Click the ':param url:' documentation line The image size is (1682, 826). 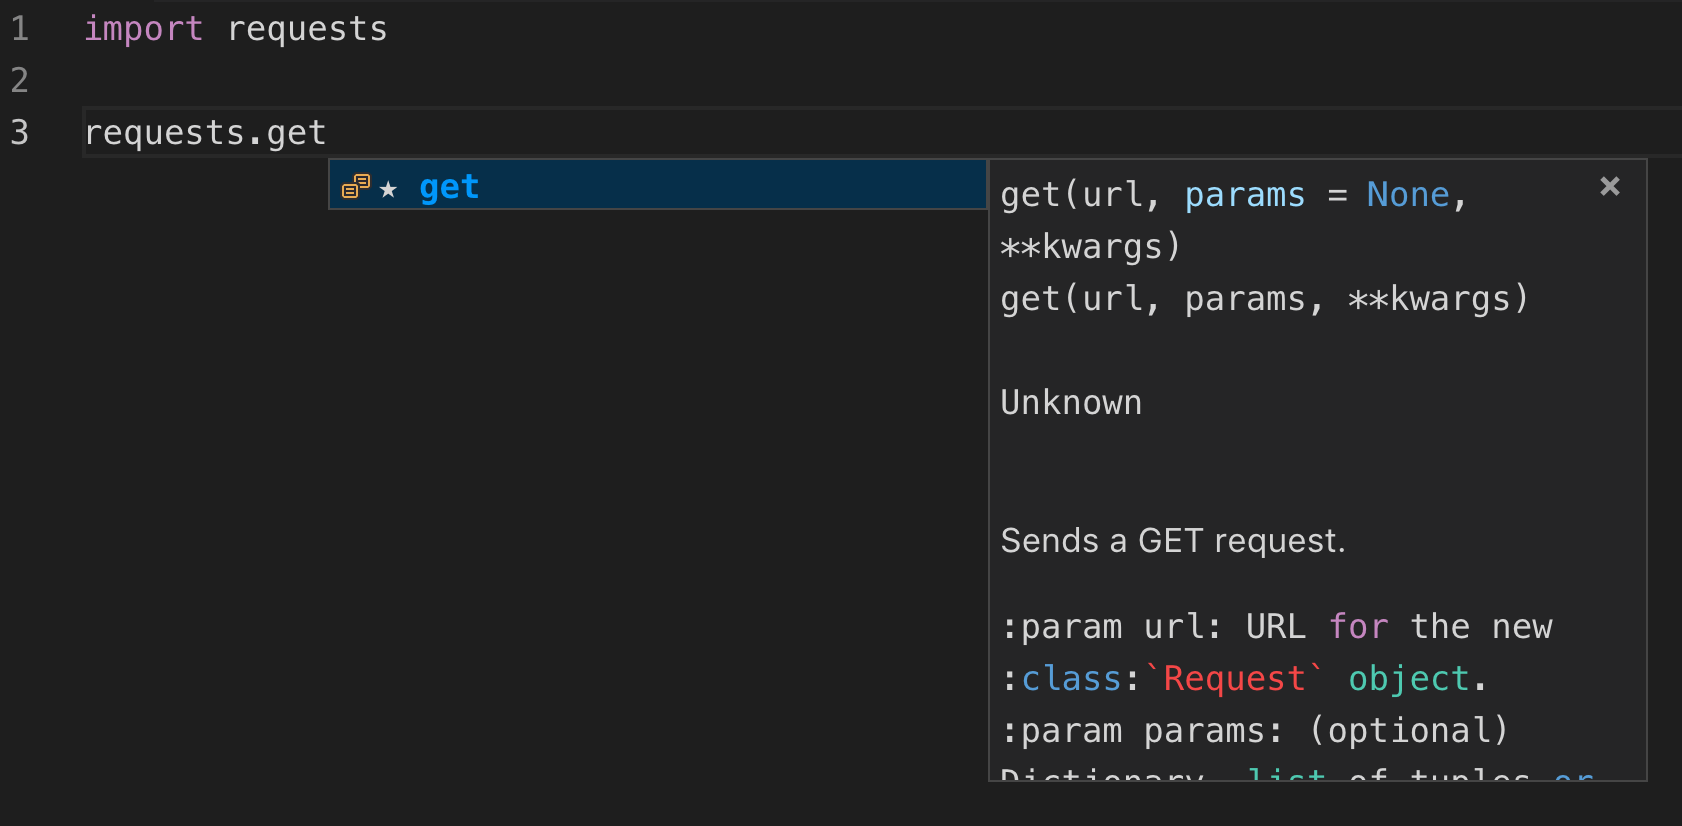[x=1110, y=627]
